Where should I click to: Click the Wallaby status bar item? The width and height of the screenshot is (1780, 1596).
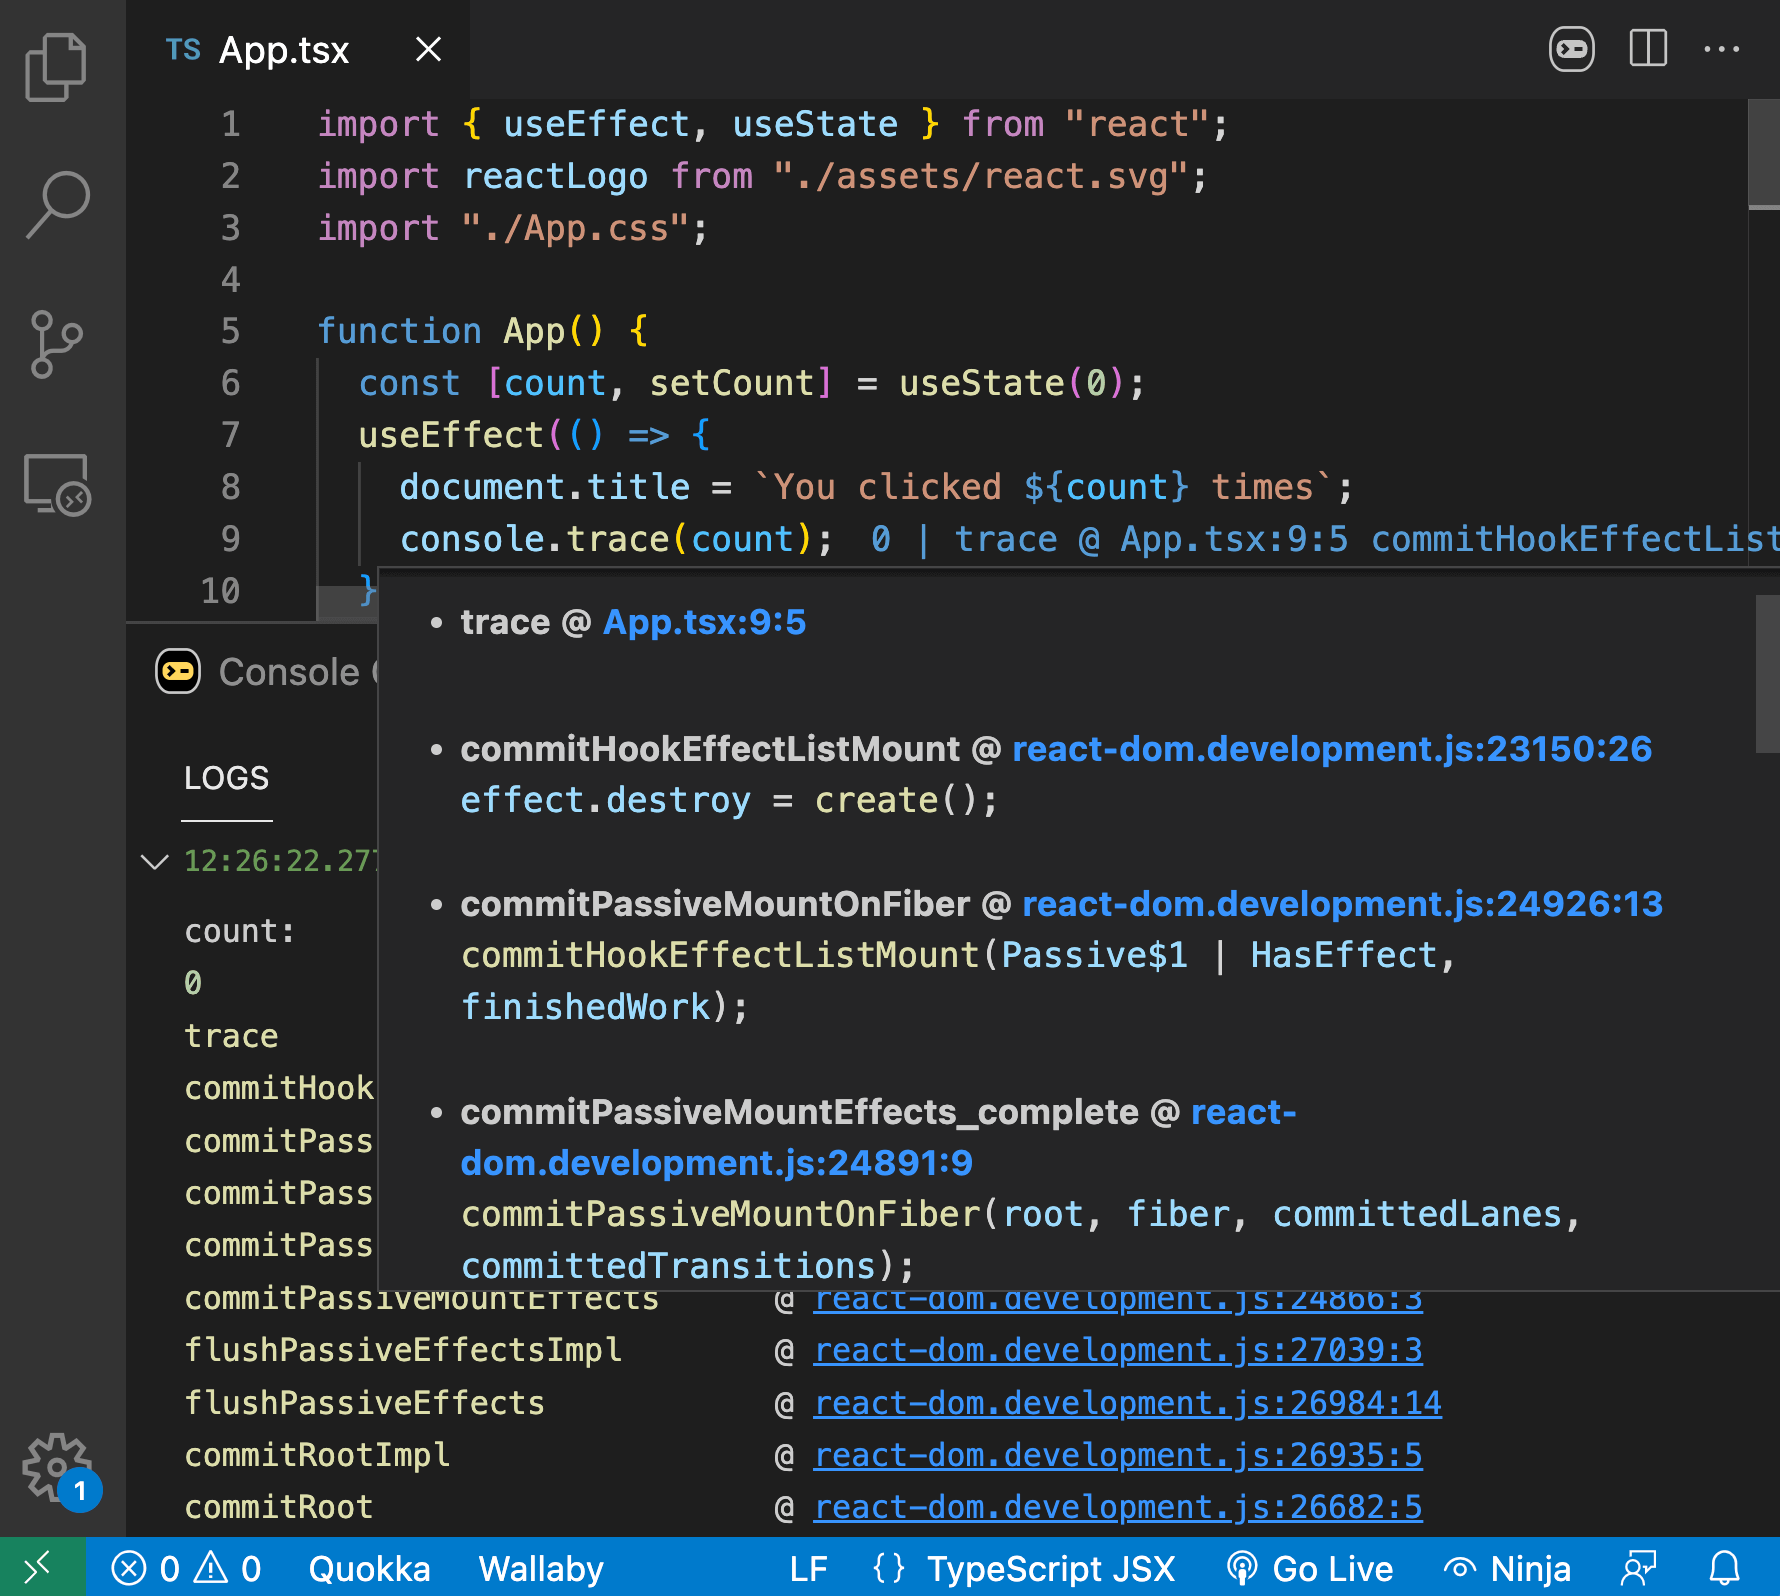[x=541, y=1569]
